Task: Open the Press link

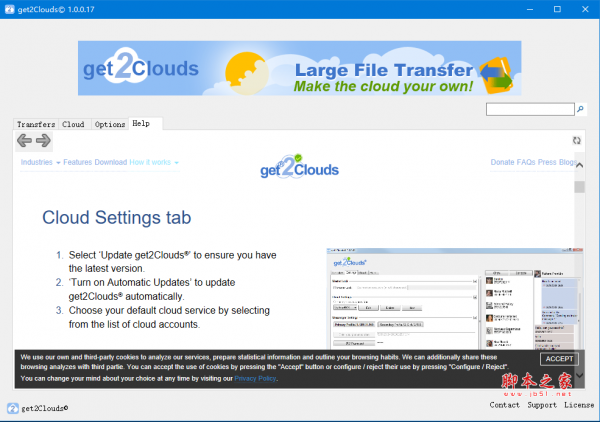Action: (x=547, y=162)
